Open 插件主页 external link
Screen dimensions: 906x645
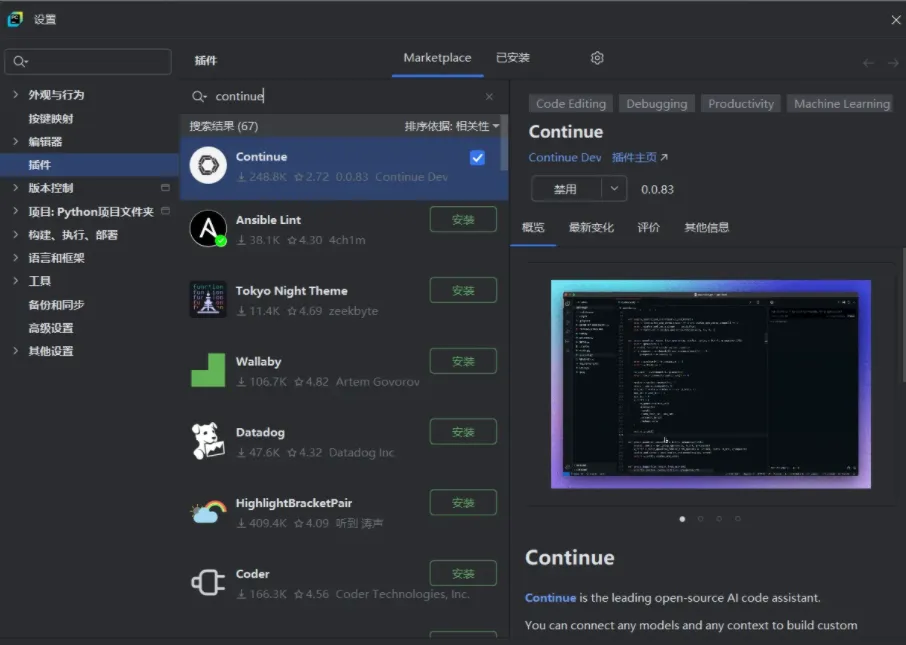(x=640, y=157)
